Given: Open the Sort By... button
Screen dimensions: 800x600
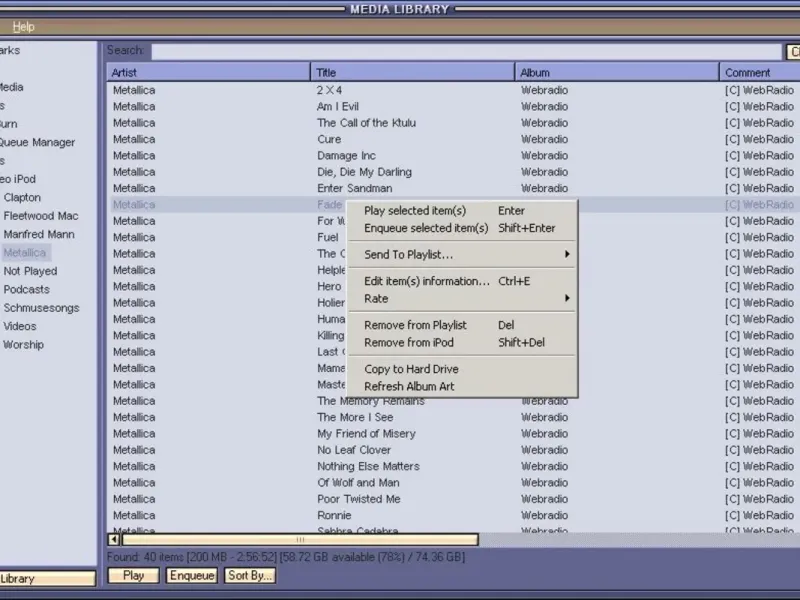Looking at the screenshot, I should [249, 576].
